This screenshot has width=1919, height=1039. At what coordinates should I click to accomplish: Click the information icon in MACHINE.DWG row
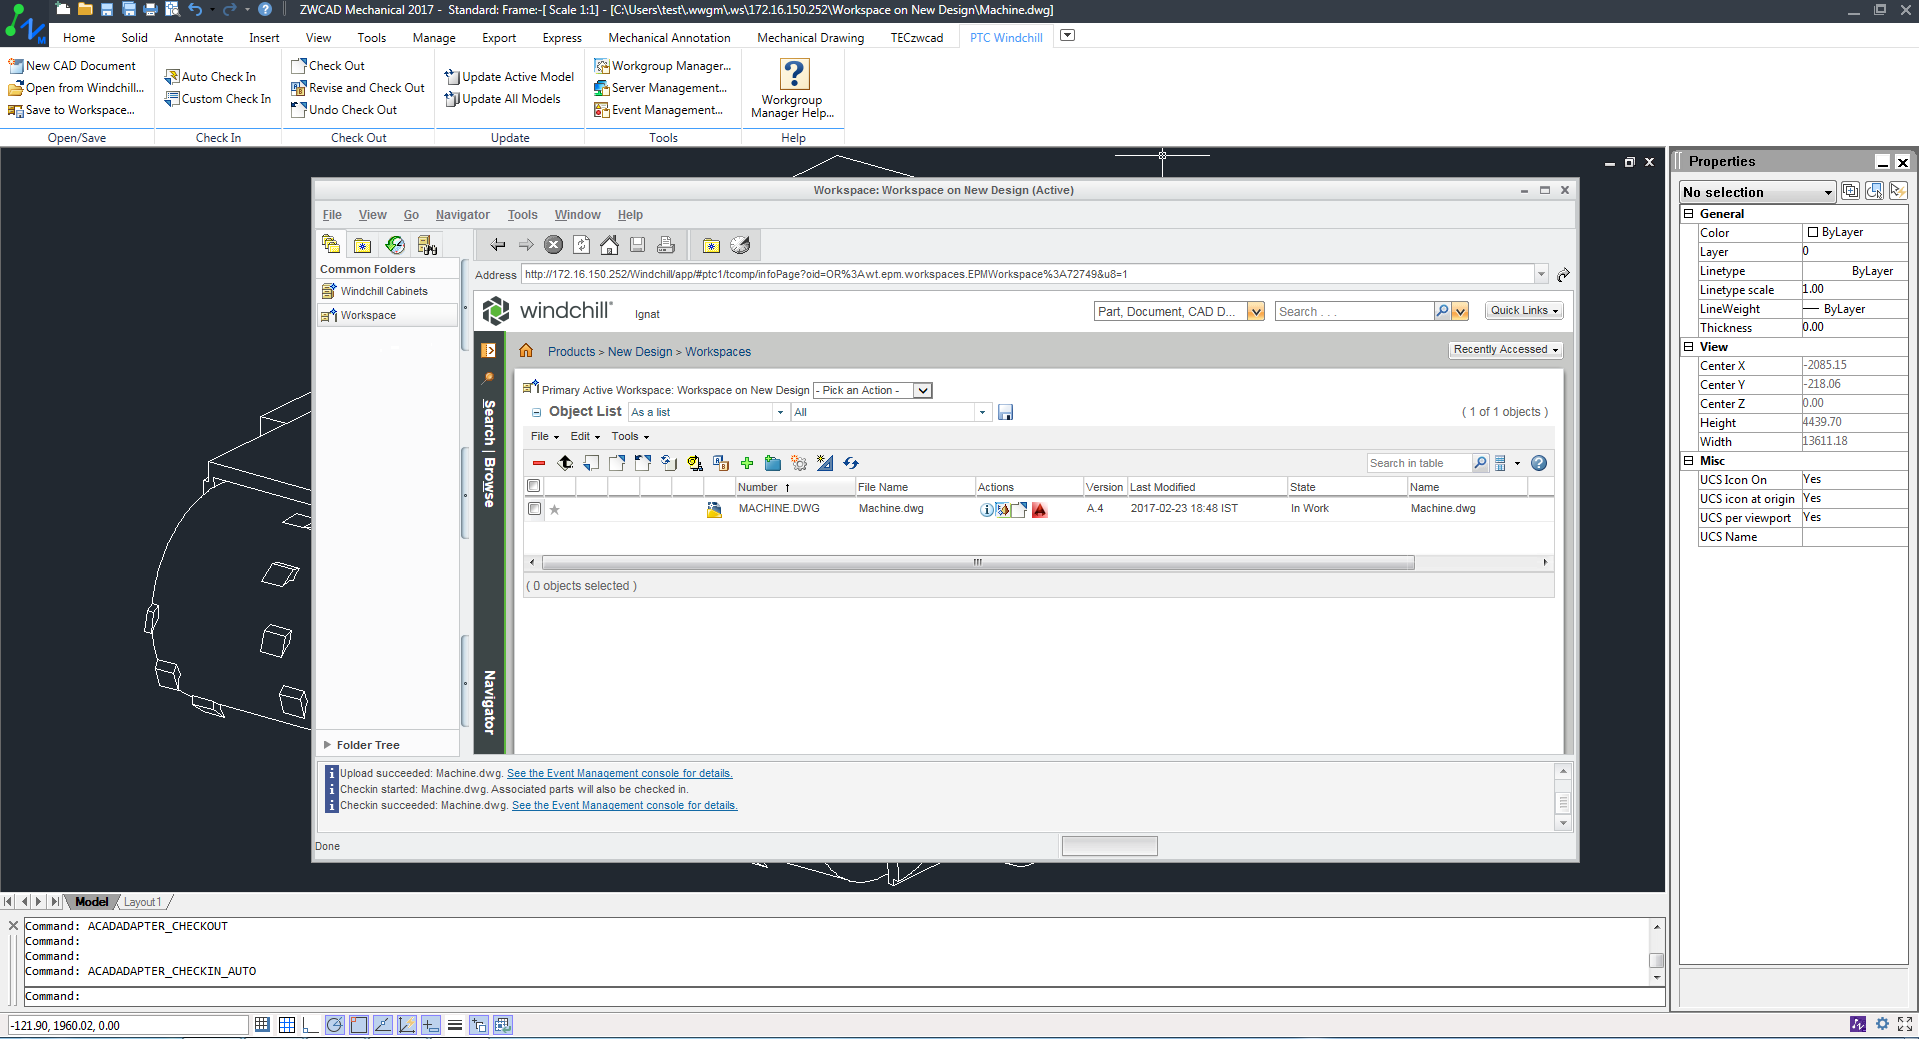coord(986,510)
